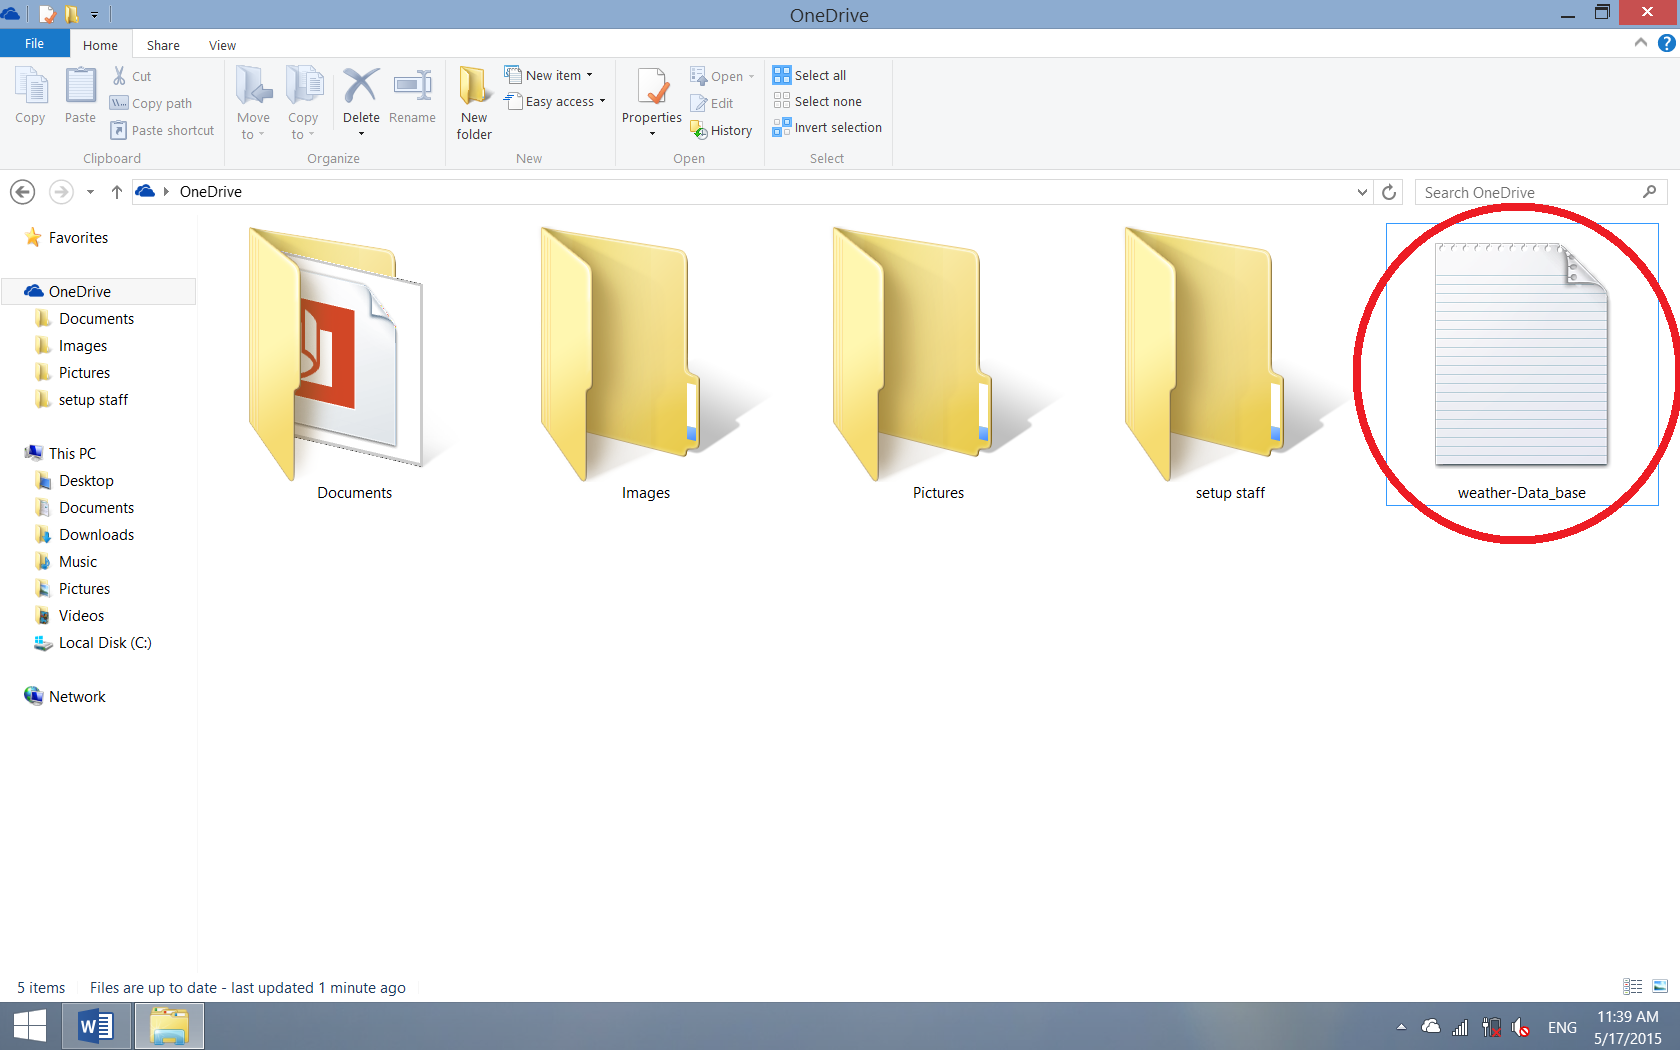Viewport: 1680px width, 1050px height.
Task: Click the Edit command in ribbon
Action: 712,103
